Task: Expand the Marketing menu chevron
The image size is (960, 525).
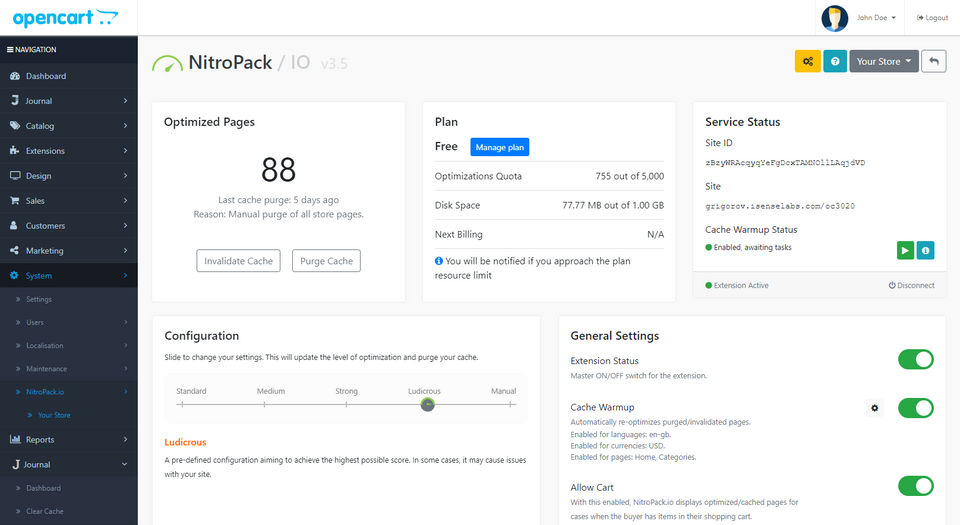Action: click(x=125, y=250)
